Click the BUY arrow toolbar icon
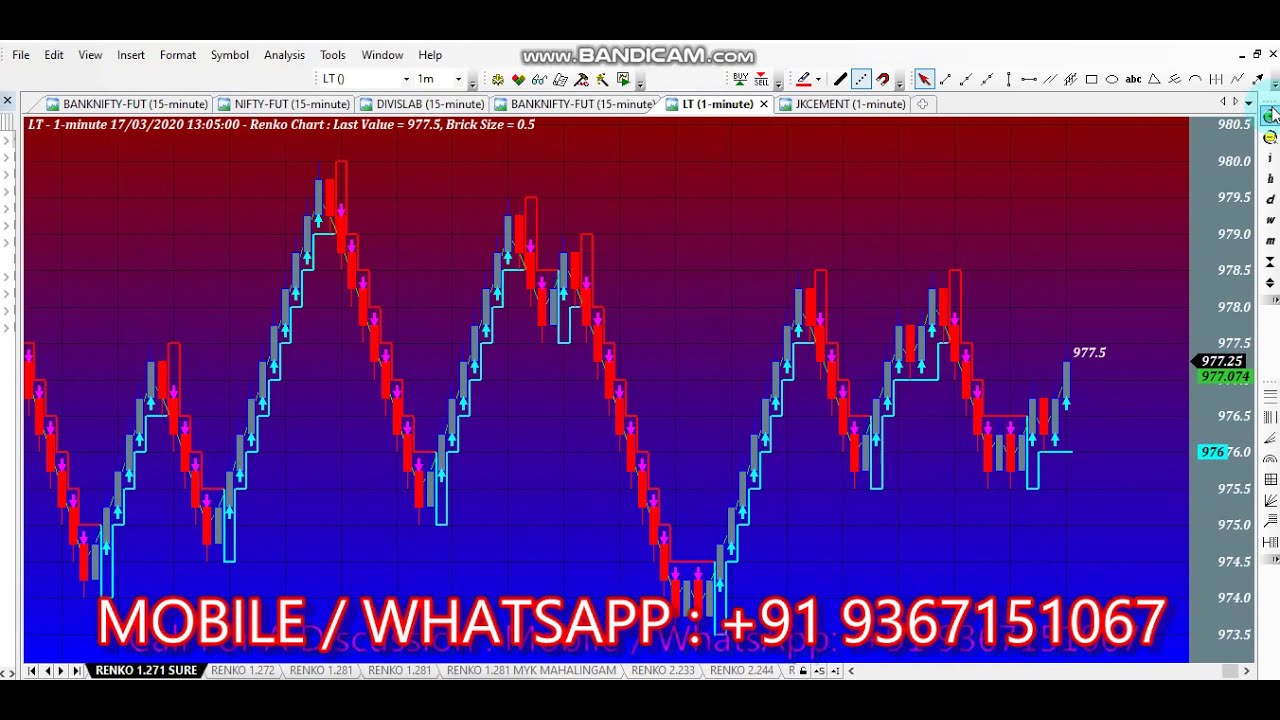This screenshot has width=1280, height=720. [740, 79]
